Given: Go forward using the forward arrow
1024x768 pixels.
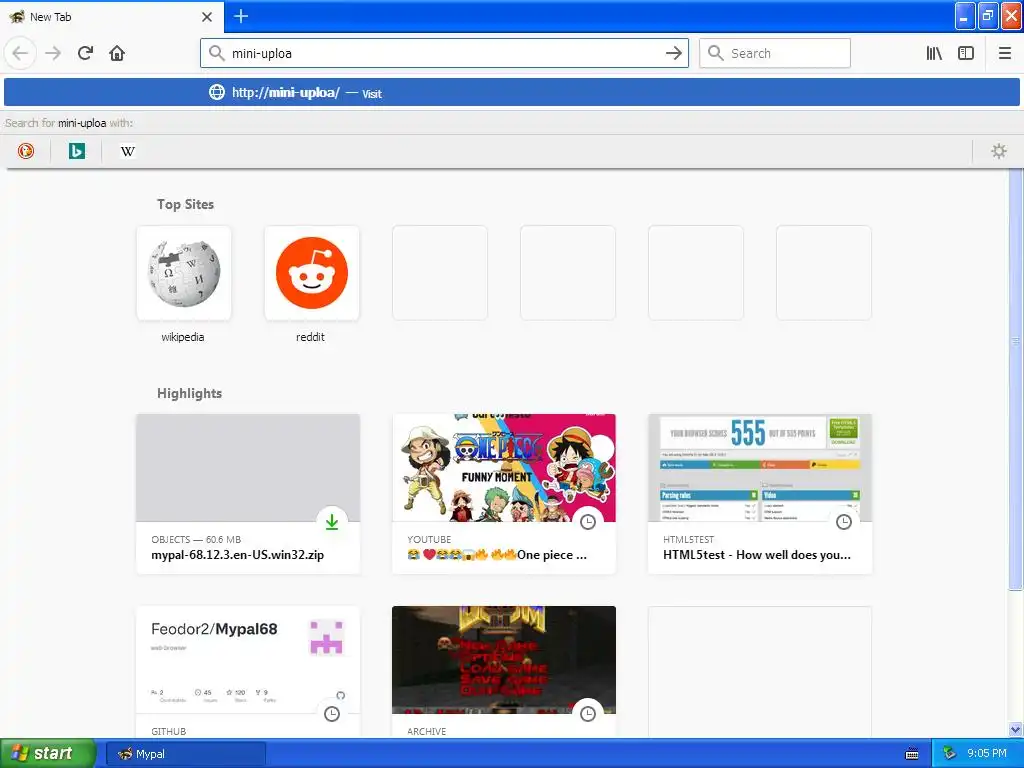Looking at the screenshot, I should pos(53,54).
